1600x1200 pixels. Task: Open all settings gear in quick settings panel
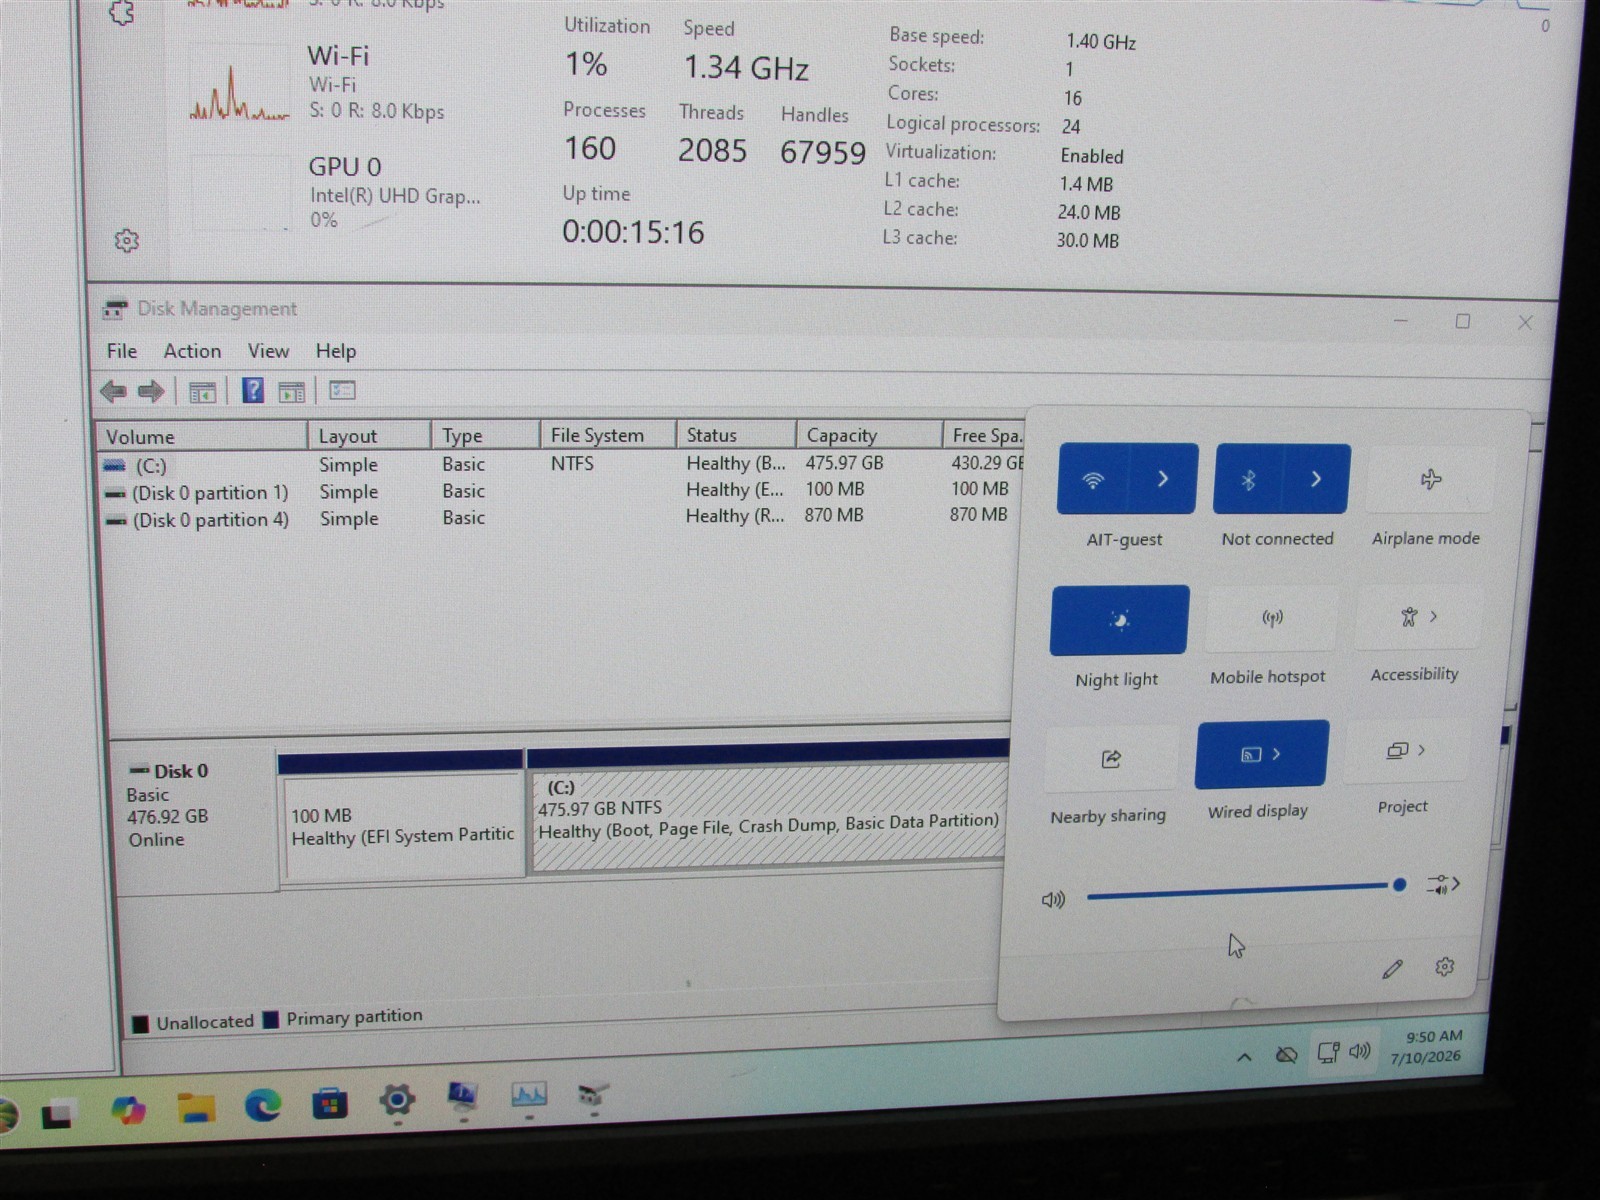[x=1444, y=966]
